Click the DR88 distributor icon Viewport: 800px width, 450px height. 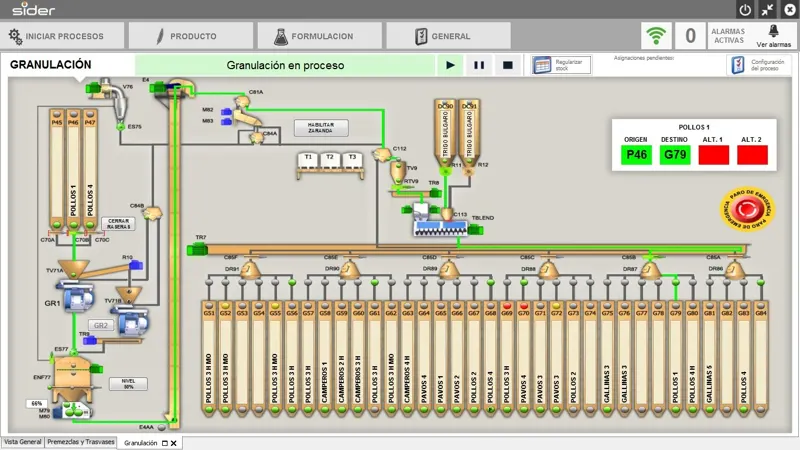(548, 269)
